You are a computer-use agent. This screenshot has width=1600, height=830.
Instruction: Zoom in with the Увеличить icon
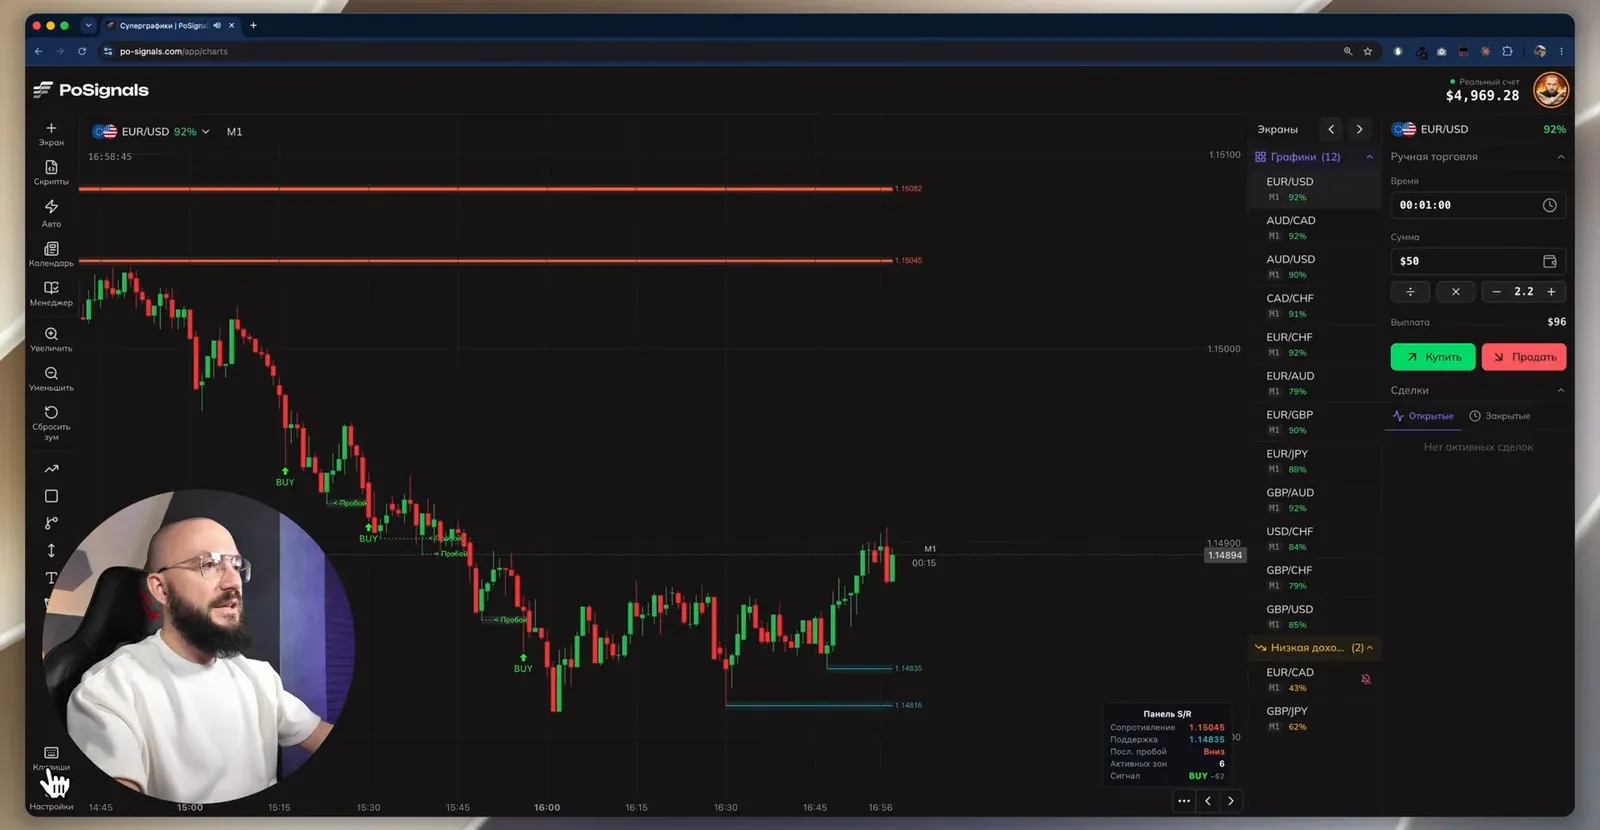[51, 338]
